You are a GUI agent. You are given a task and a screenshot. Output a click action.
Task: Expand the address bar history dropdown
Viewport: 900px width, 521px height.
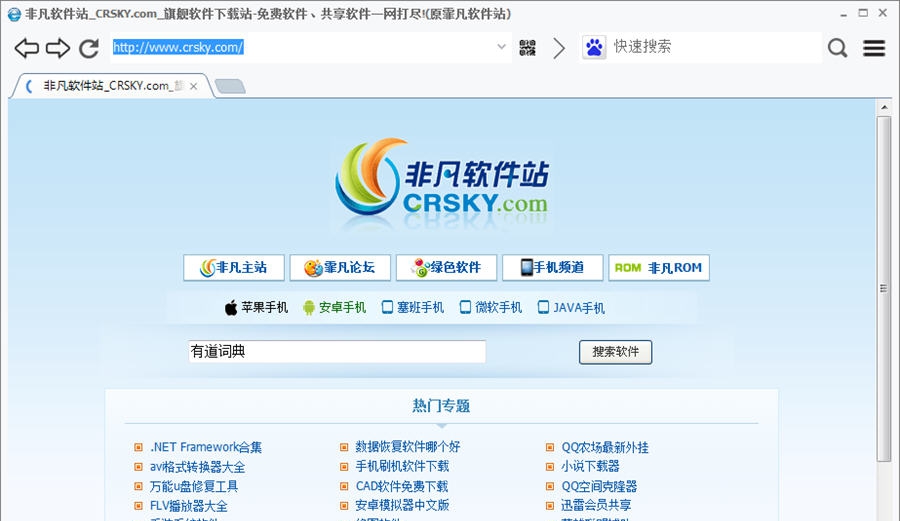(501, 47)
